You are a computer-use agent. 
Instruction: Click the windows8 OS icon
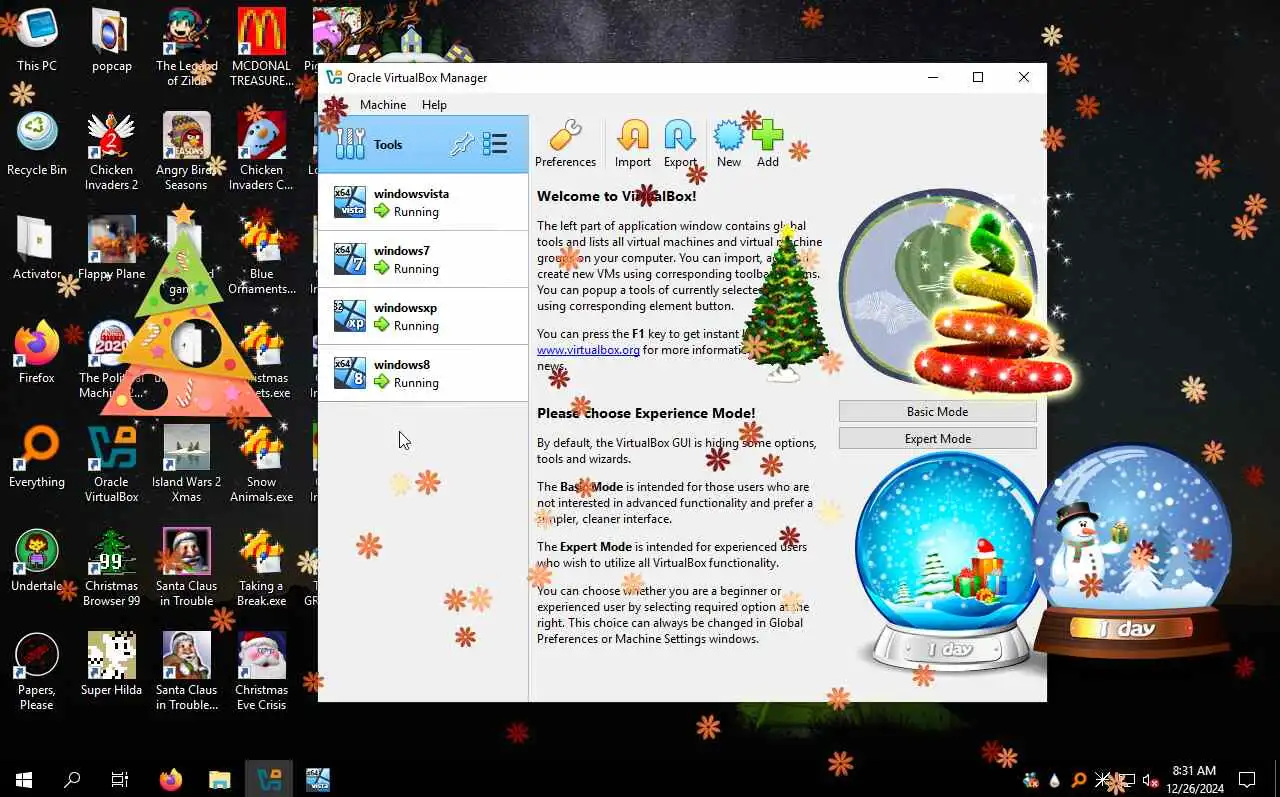pyautogui.click(x=350, y=373)
